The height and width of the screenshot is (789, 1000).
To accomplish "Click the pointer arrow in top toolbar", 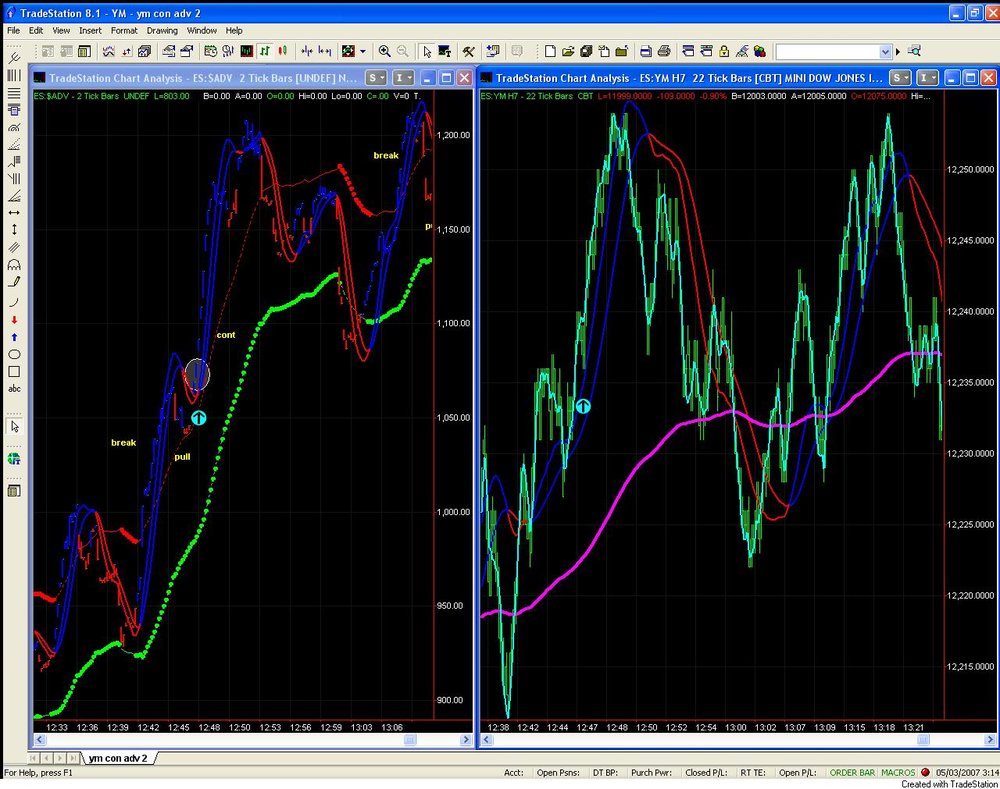I will click(x=427, y=51).
